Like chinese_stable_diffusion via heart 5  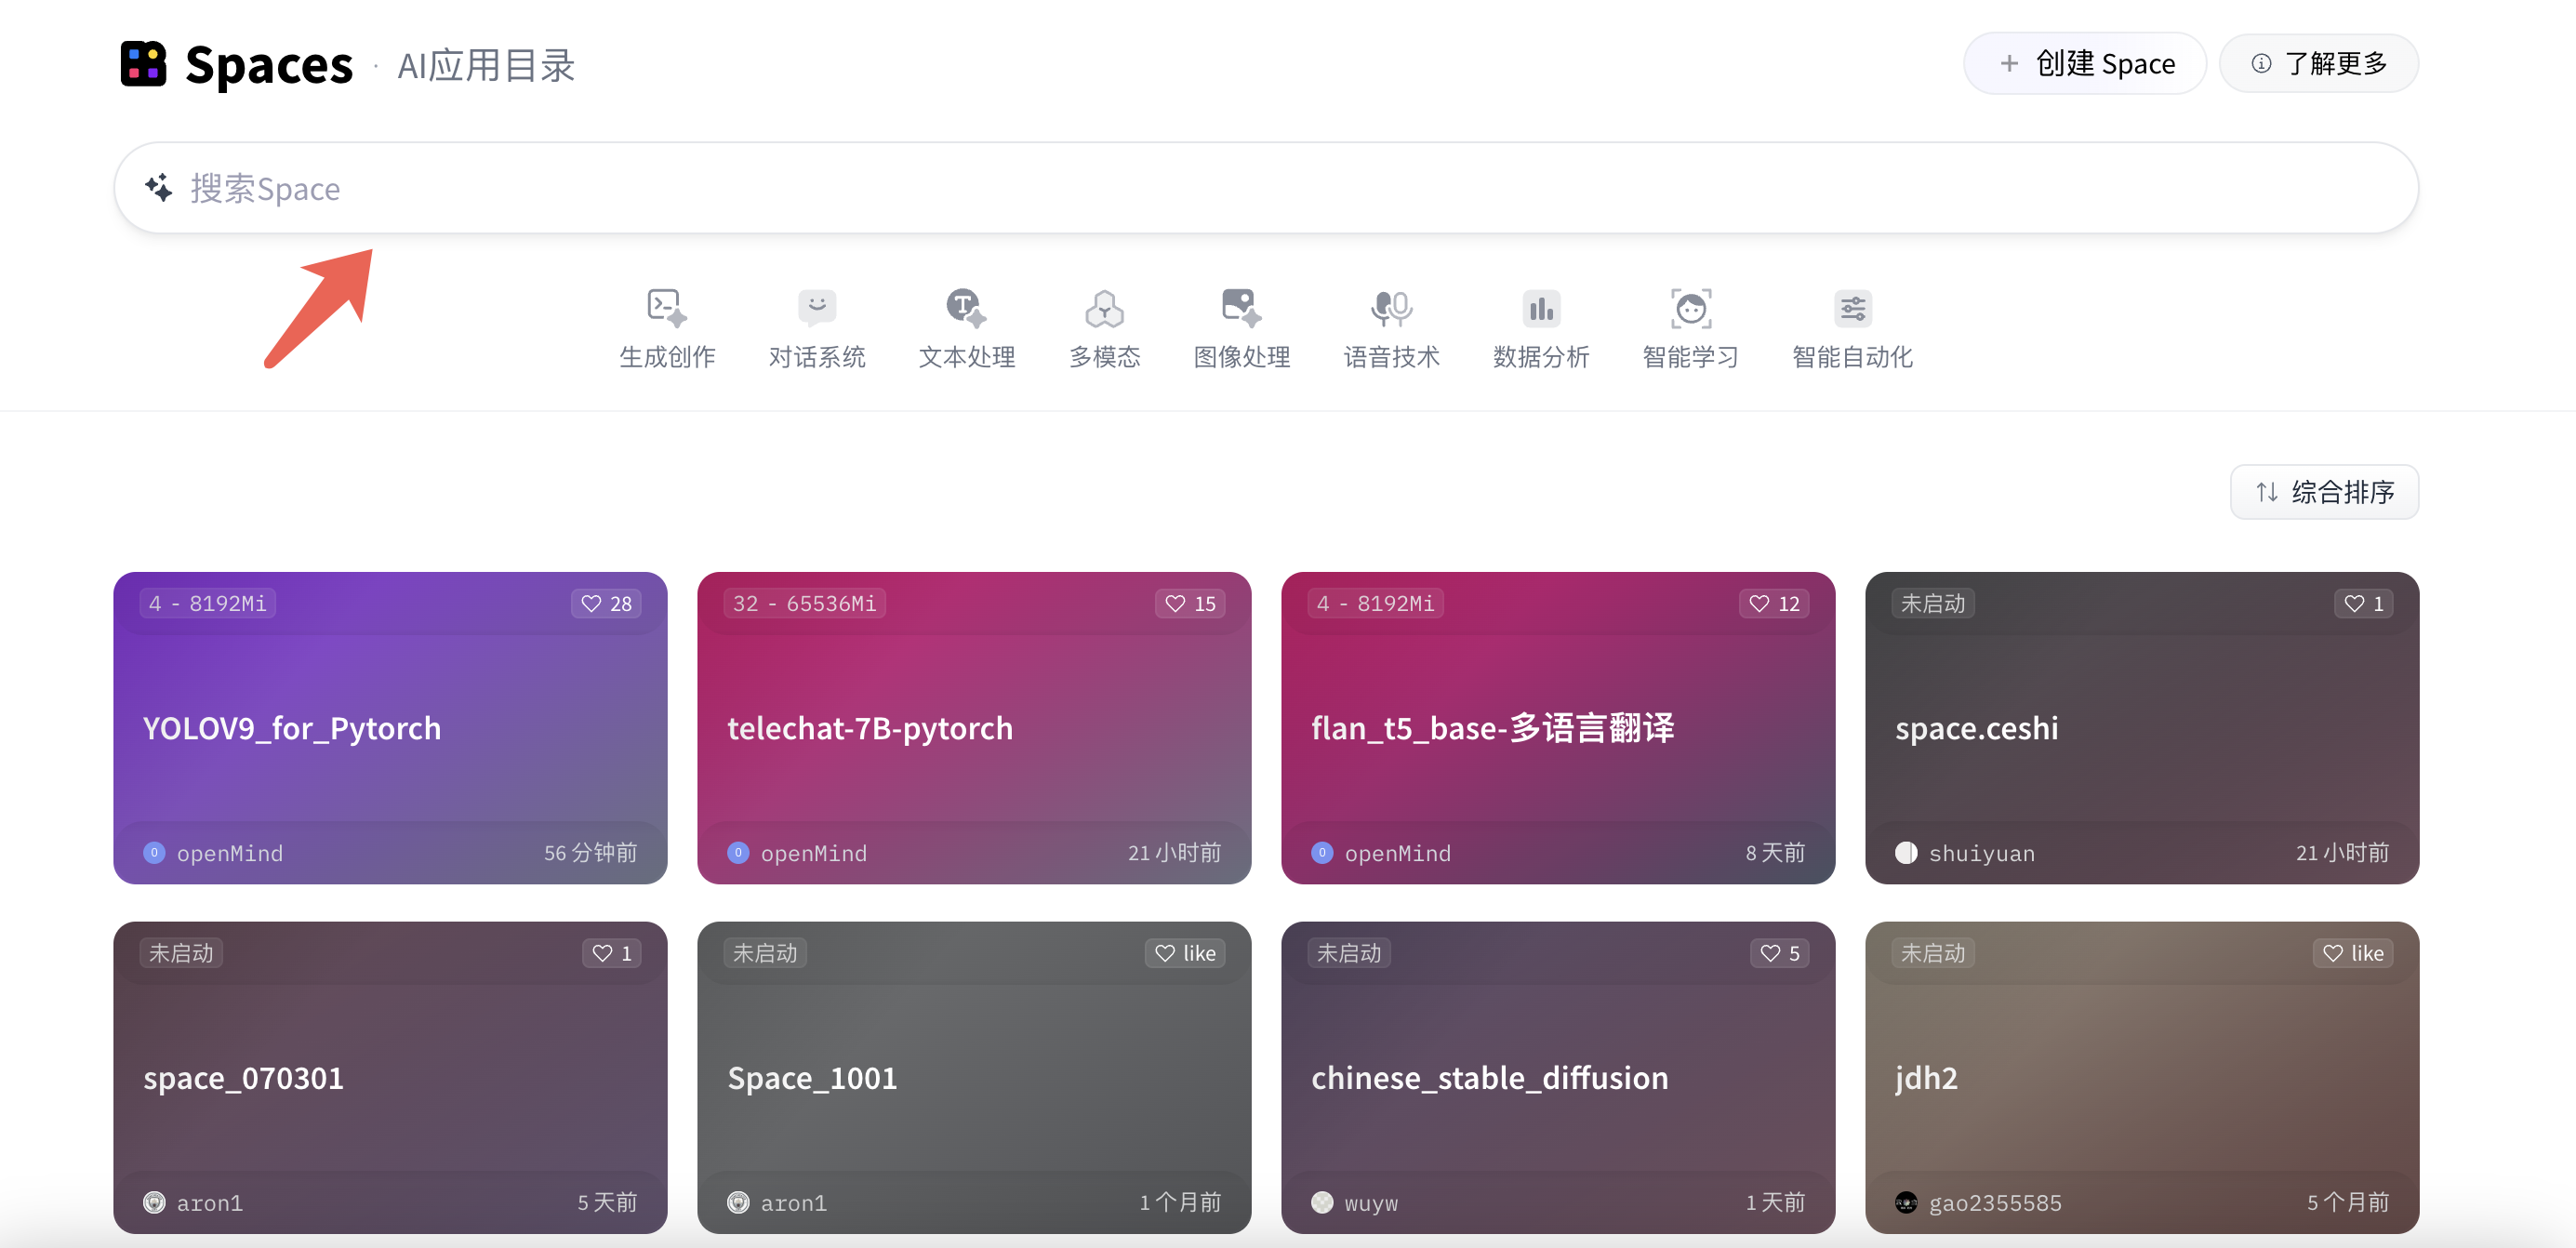point(1780,953)
